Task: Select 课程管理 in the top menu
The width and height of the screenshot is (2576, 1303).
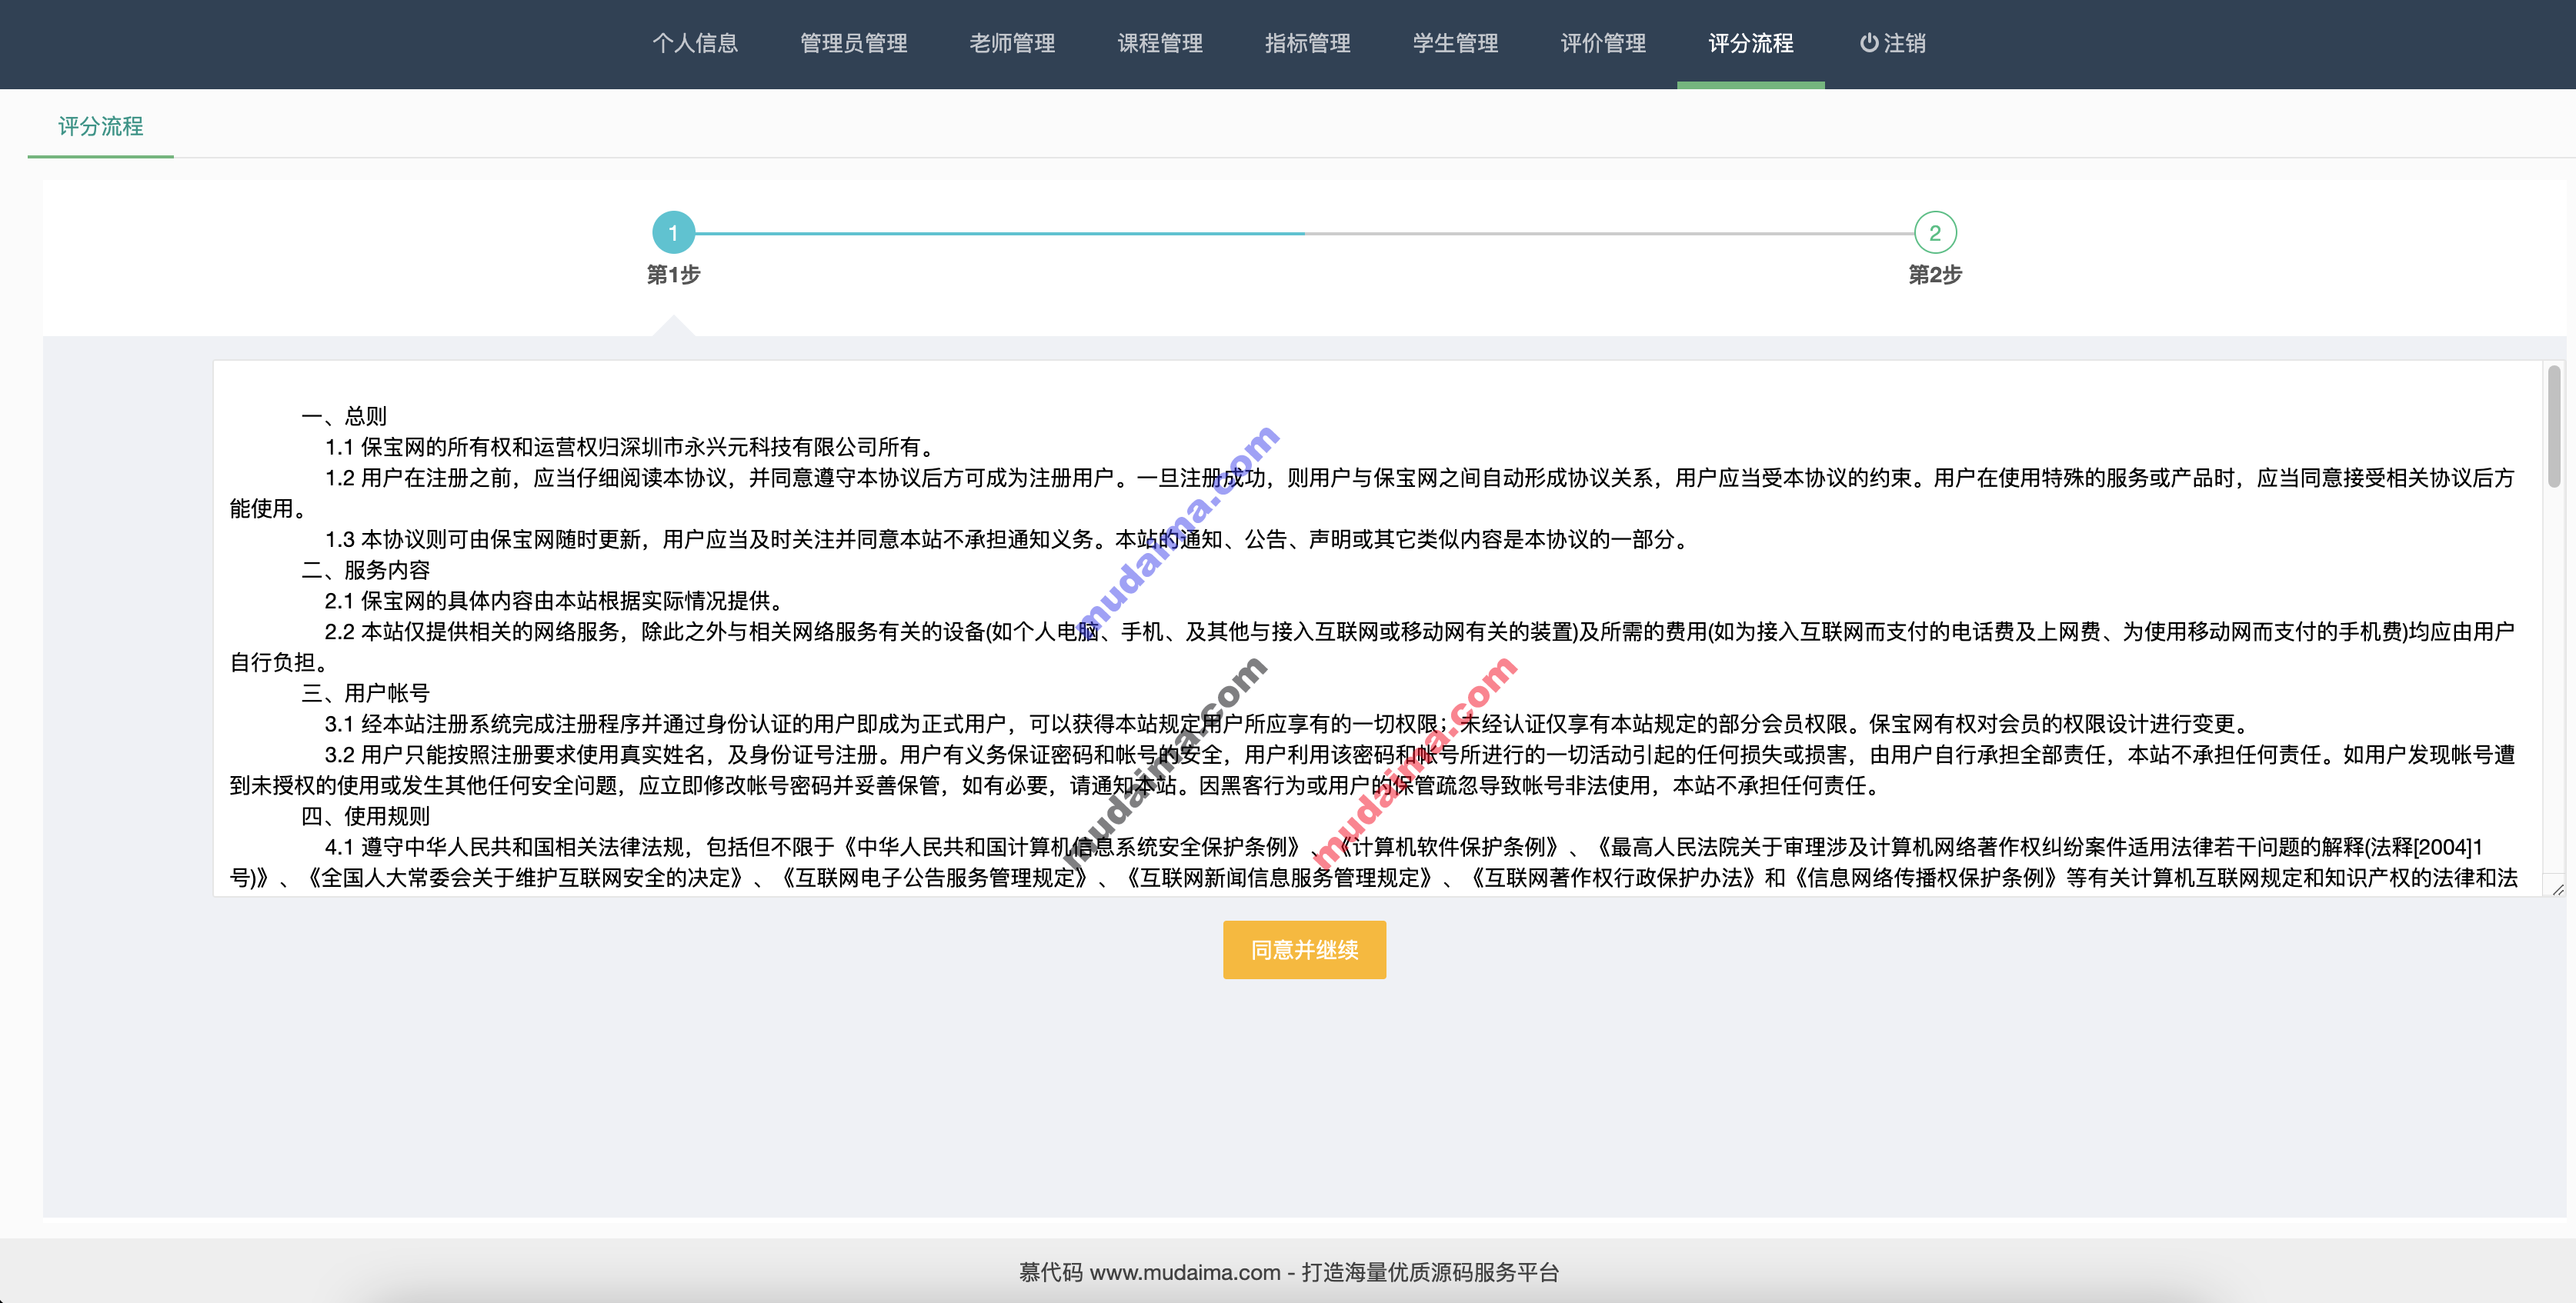Action: [1160, 43]
